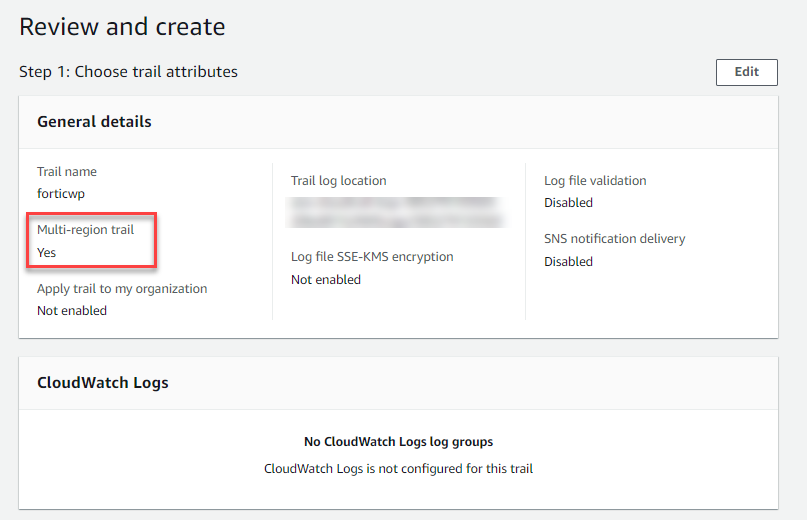Click the Yes value under Multi-region trail
The width and height of the screenshot is (807, 520).
(x=47, y=252)
